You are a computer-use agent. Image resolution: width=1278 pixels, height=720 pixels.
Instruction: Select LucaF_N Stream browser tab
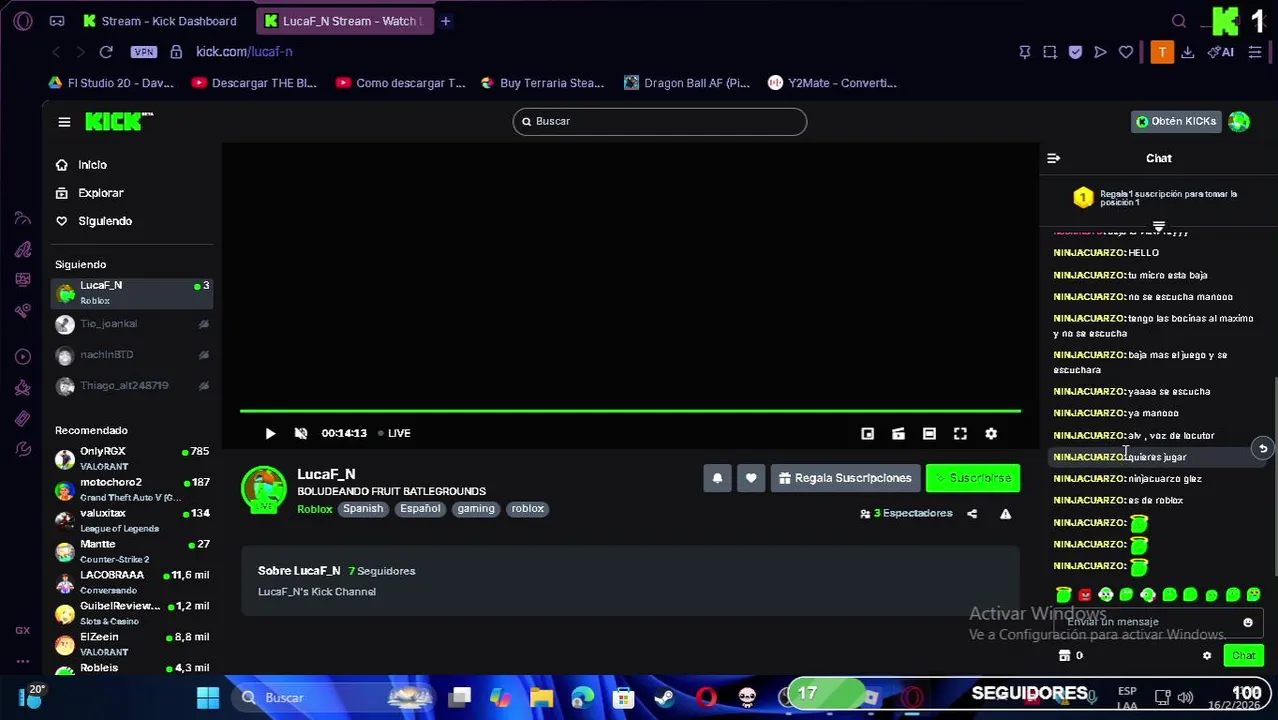click(343, 21)
